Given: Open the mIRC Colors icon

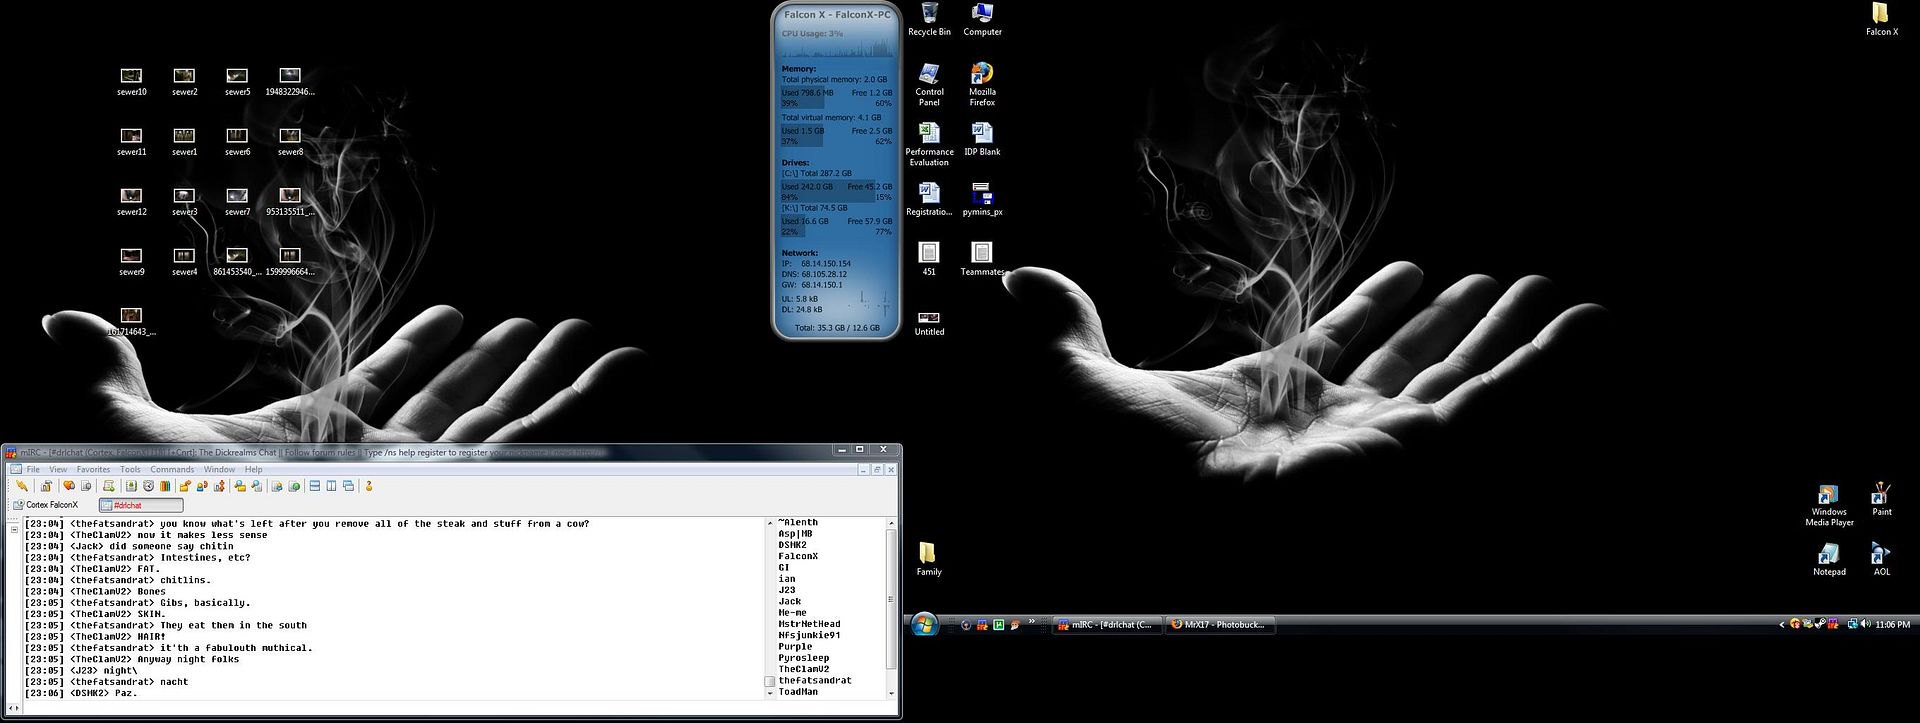Looking at the screenshot, I should click(165, 486).
